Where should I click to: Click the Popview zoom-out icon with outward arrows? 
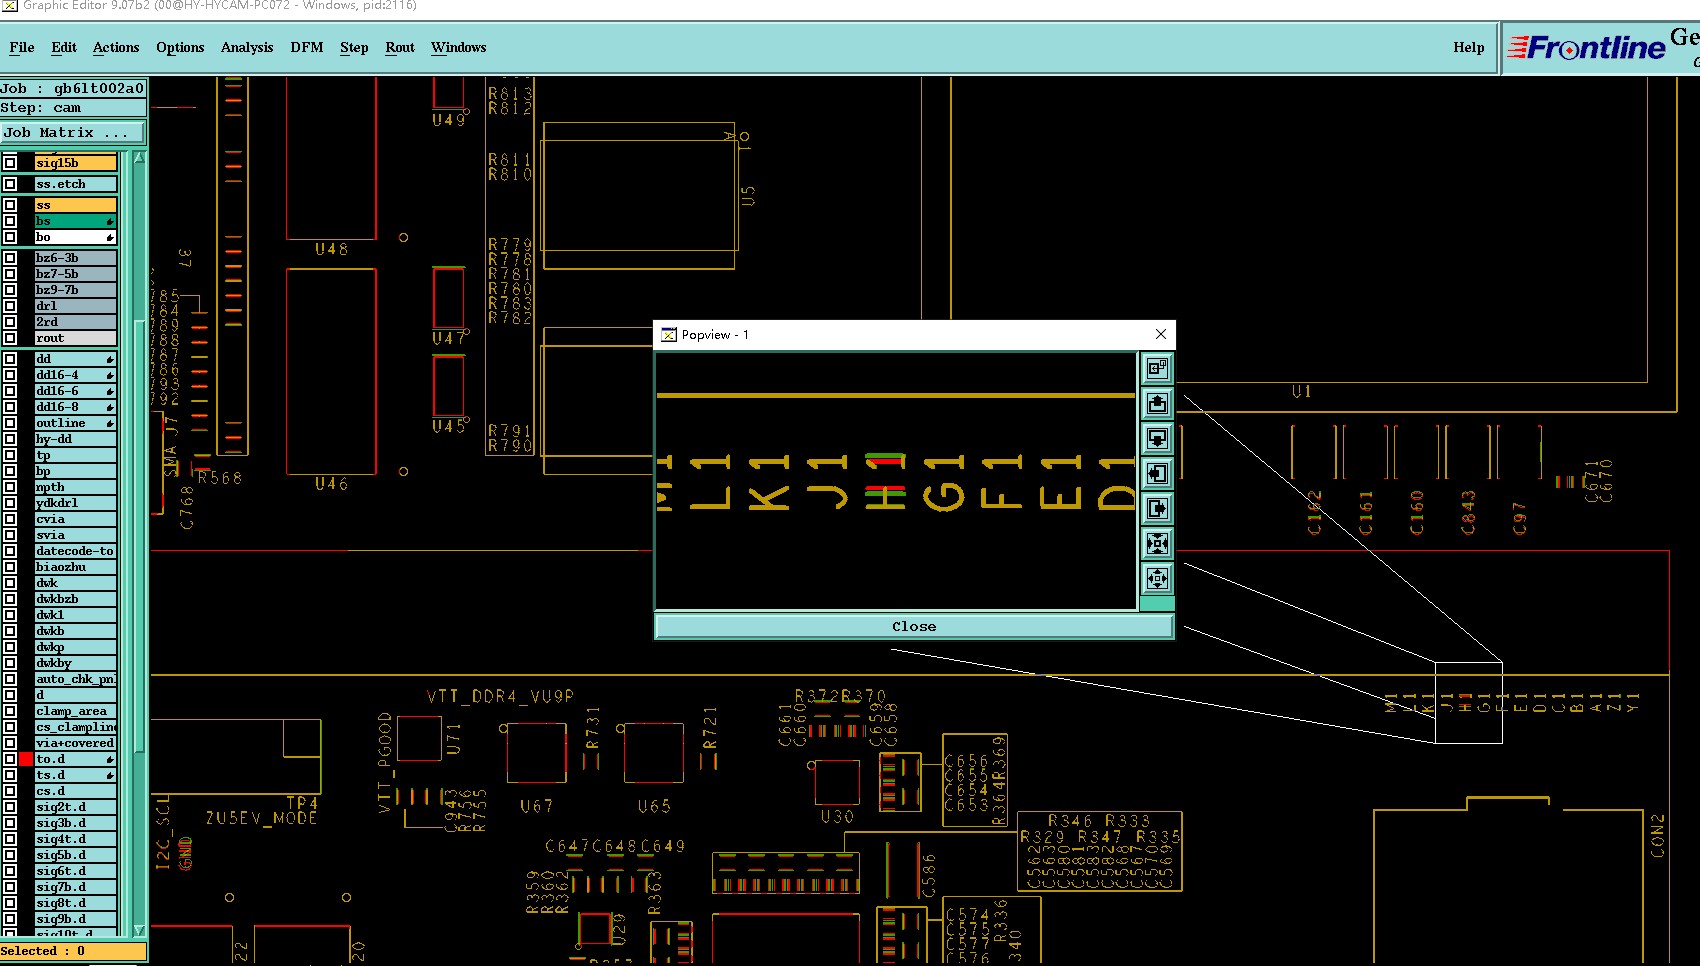[1157, 579]
